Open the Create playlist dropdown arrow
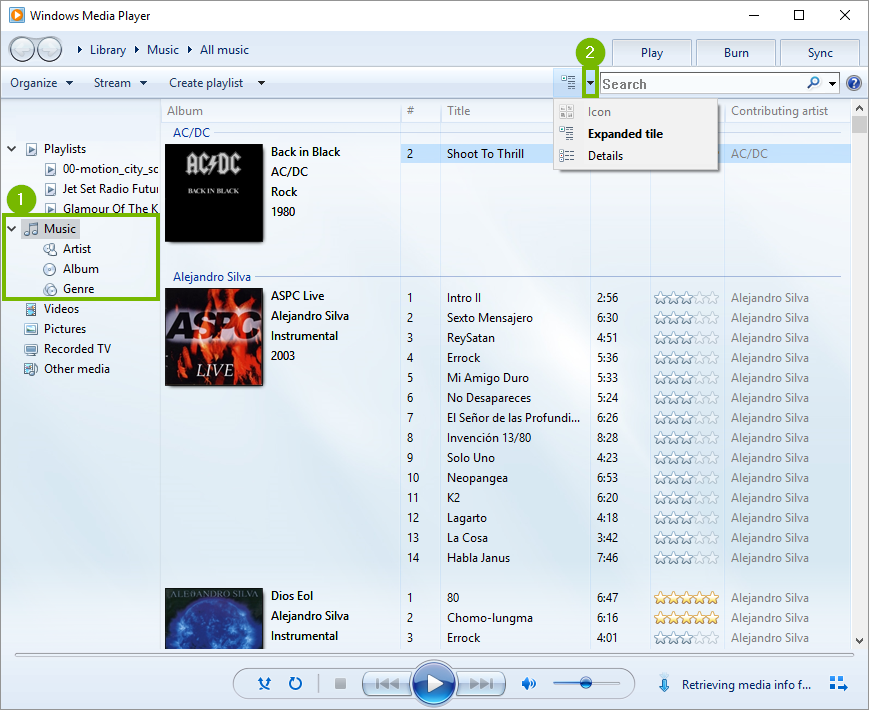 click(x=260, y=82)
